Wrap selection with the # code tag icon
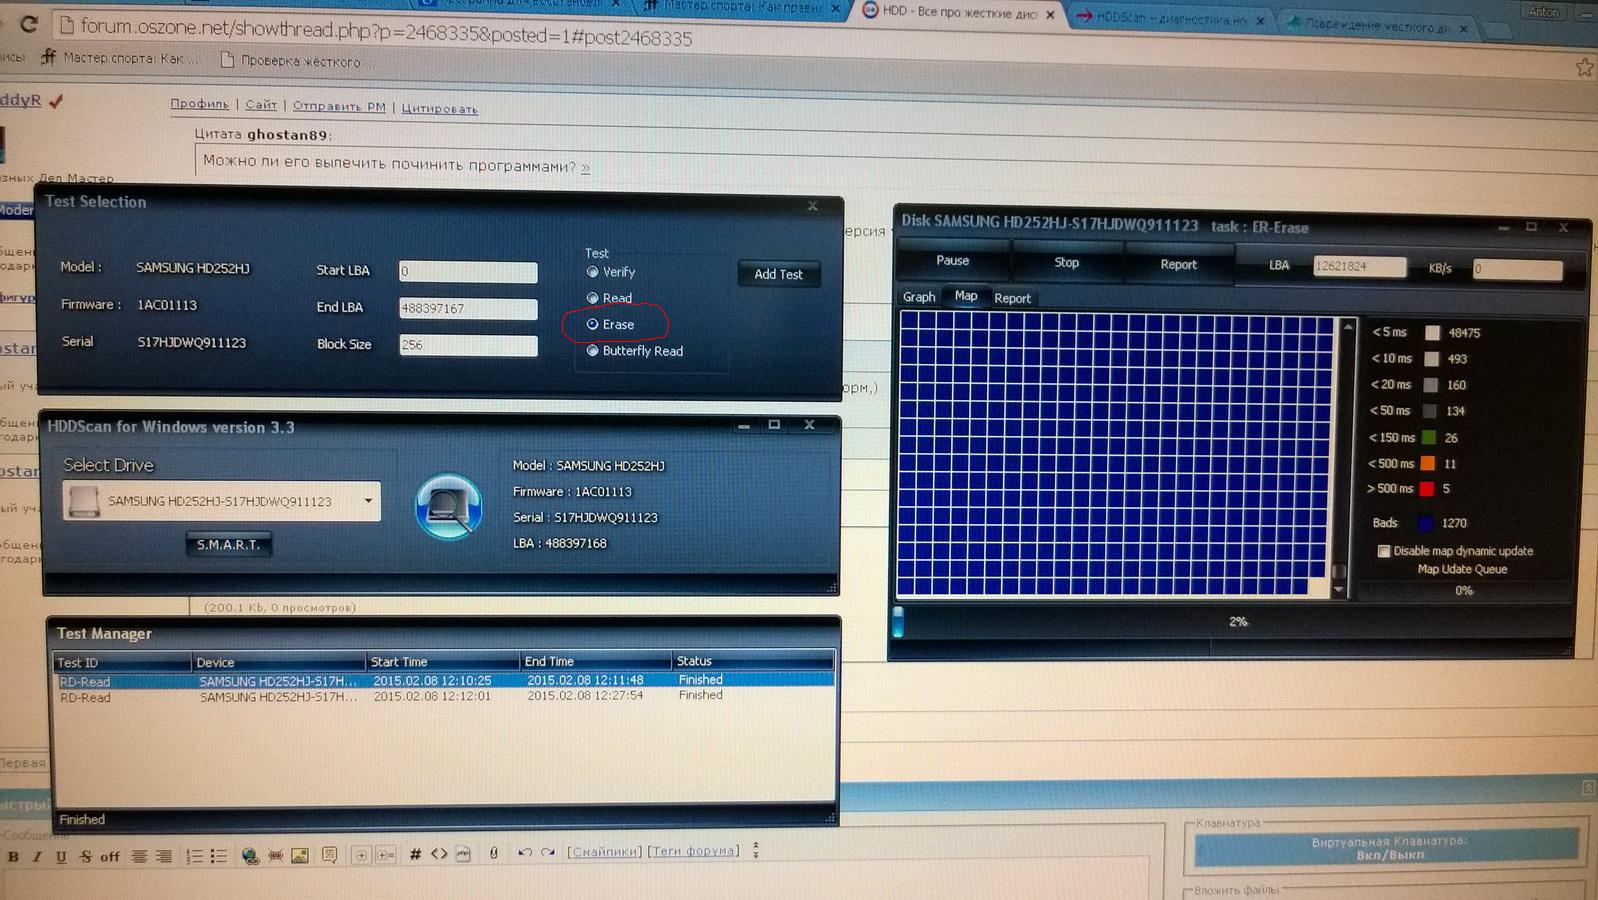This screenshot has width=1598, height=900. point(415,854)
